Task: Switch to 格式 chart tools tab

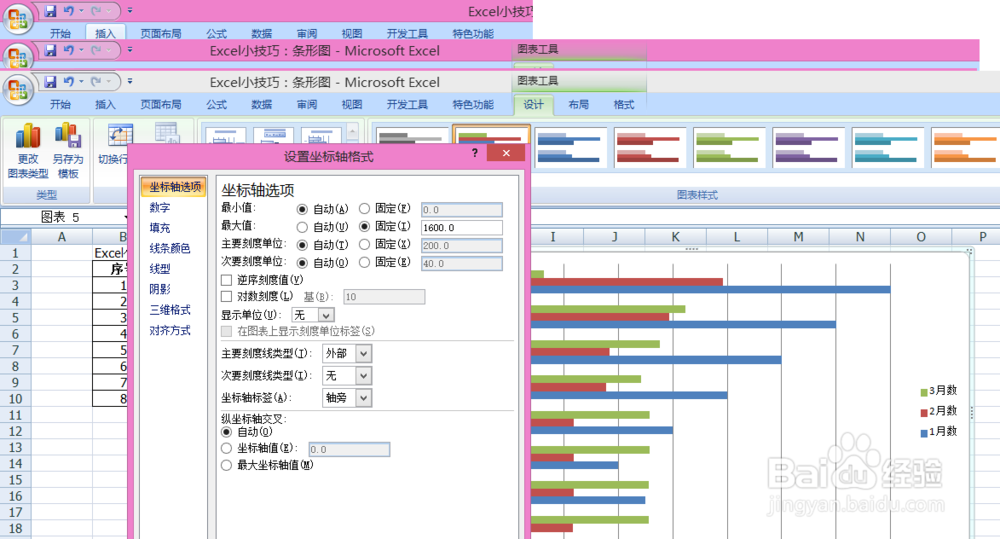Action: (624, 105)
